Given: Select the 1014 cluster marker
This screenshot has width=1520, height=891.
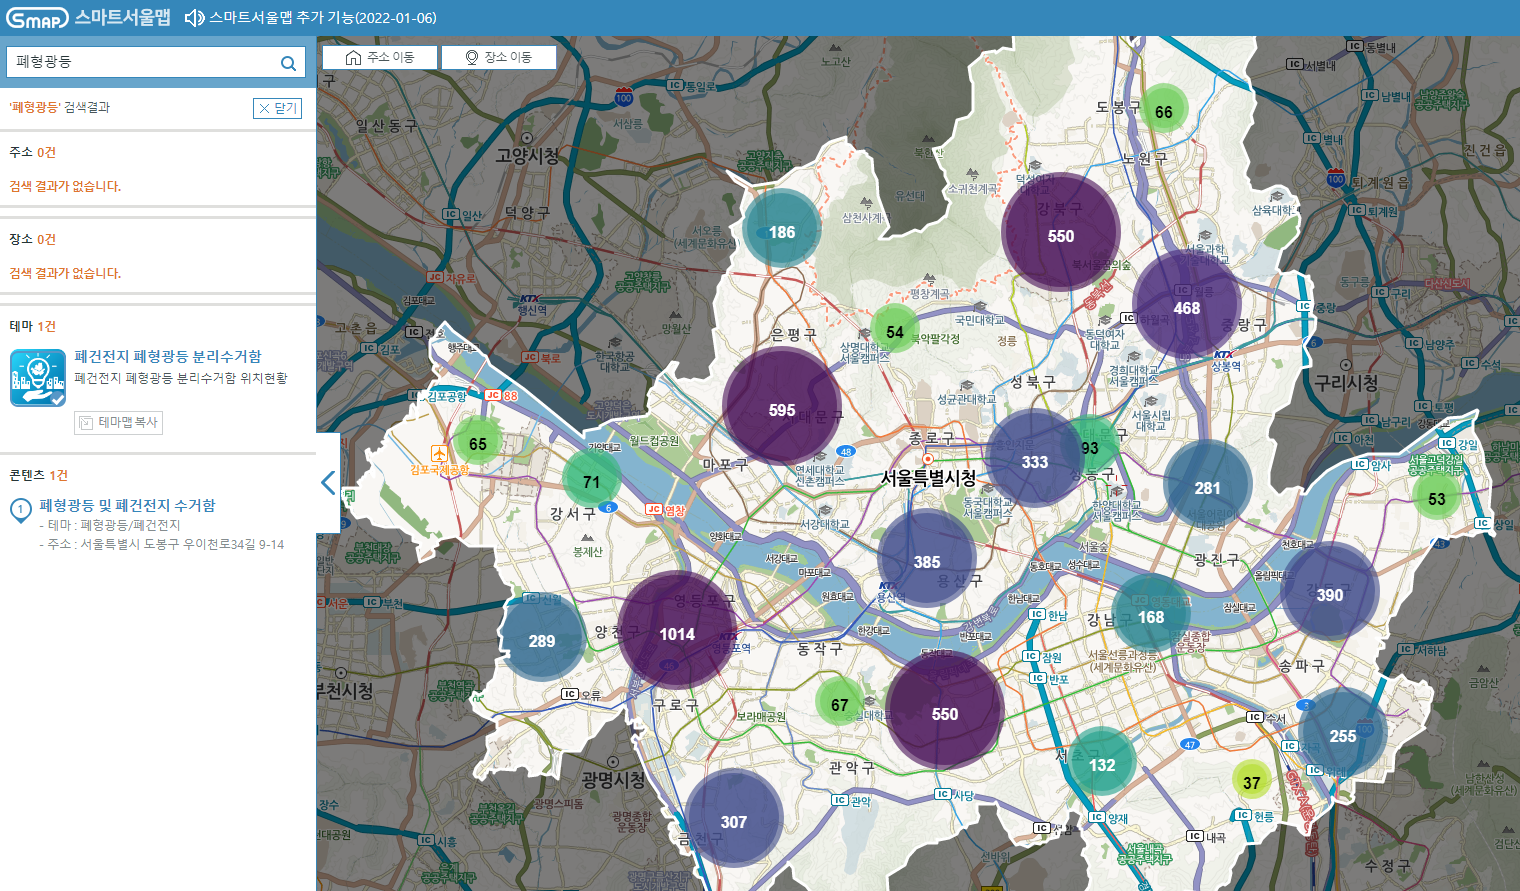Looking at the screenshot, I should click(x=677, y=630).
